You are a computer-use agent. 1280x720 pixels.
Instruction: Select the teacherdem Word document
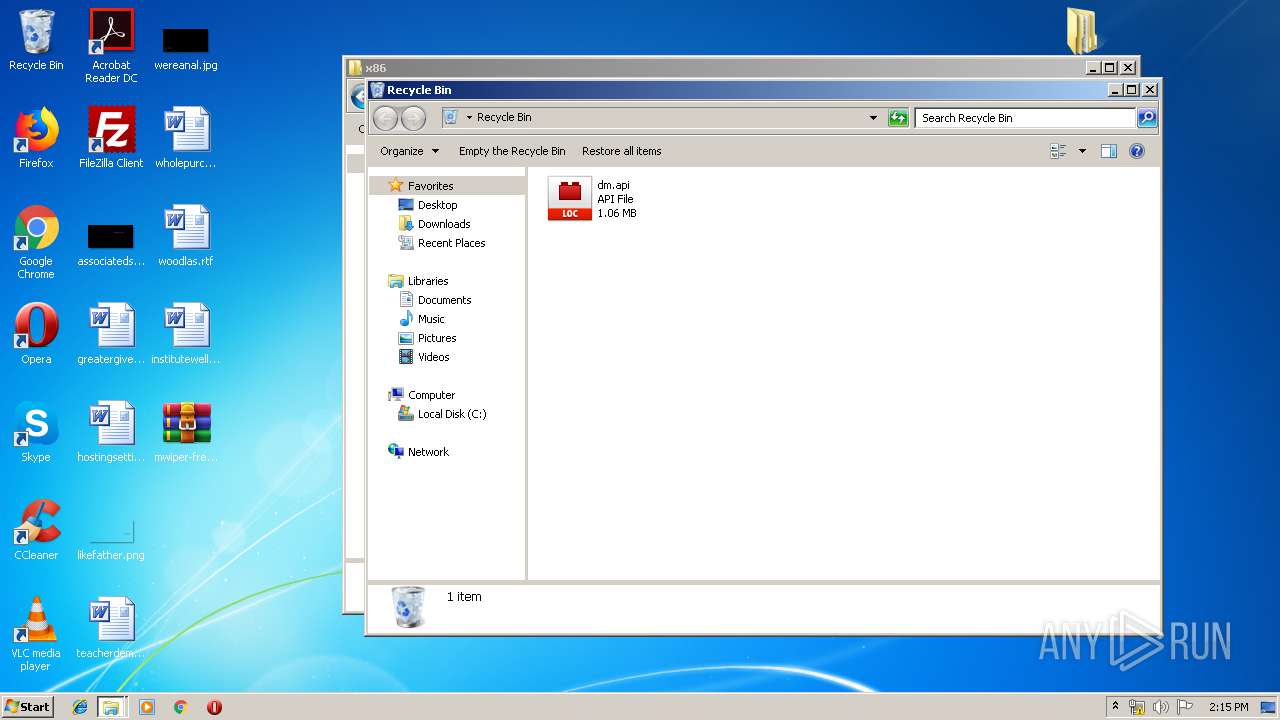[x=111, y=628]
